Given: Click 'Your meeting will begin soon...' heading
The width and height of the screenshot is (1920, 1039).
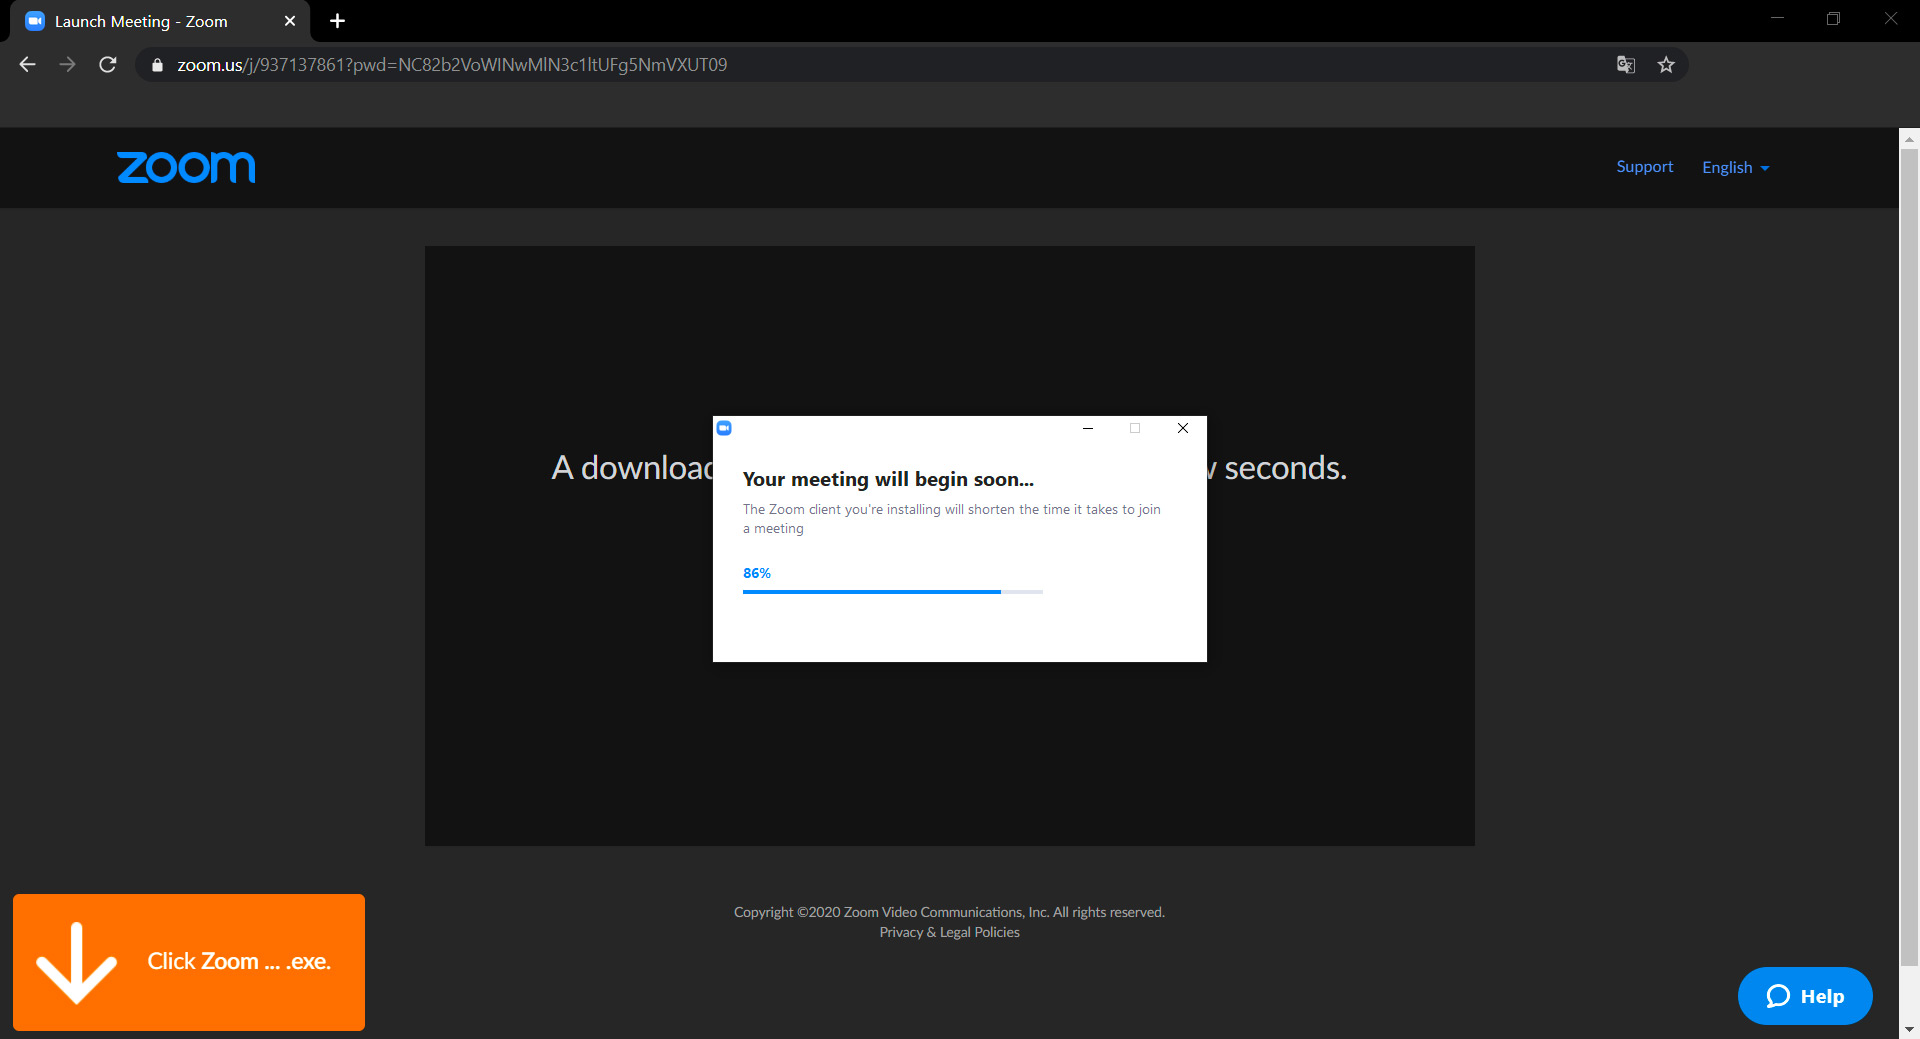Looking at the screenshot, I should (x=888, y=480).
